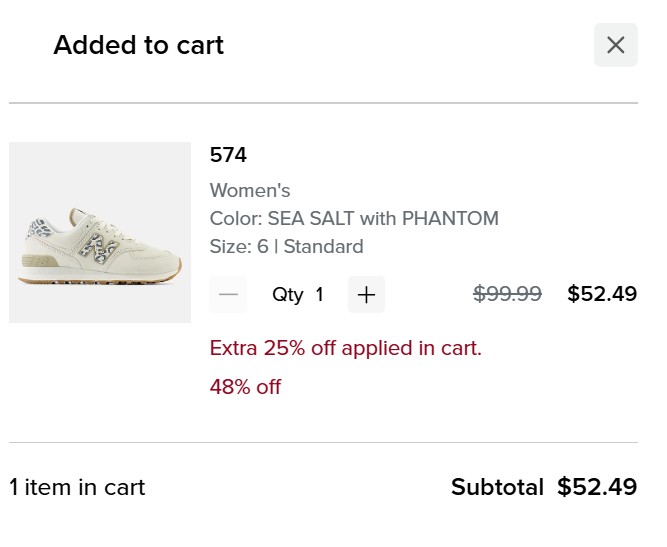Screen dimensions: 667x547
Task: Open the 574 sneaker product thumbnail
Action: tap(100, 232)
